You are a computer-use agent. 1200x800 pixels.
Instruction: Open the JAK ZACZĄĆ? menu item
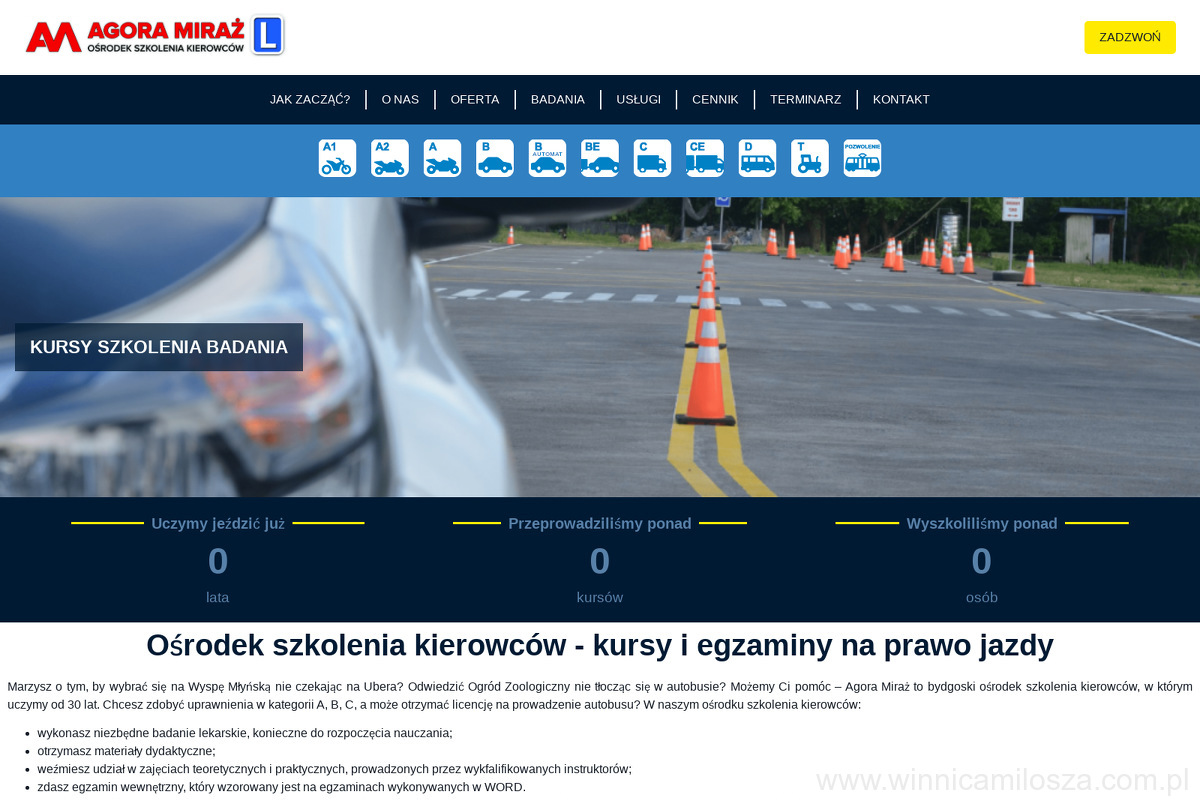click(x=310, y=99)
